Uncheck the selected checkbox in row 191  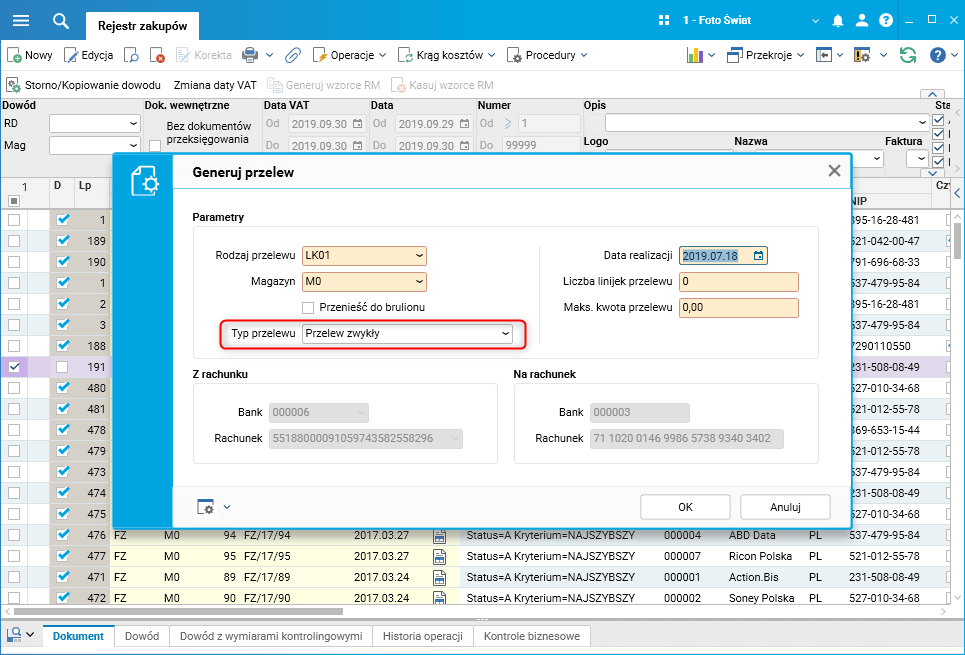14,368
